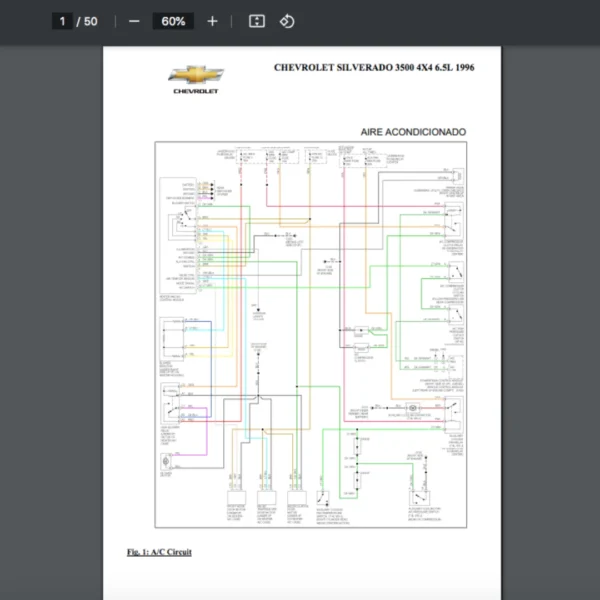The width and height of the screenshot is (600, 600).
Task: Click the 'Fig. 1: A/C Circuit' caption
Action: [x=159, y=552]
